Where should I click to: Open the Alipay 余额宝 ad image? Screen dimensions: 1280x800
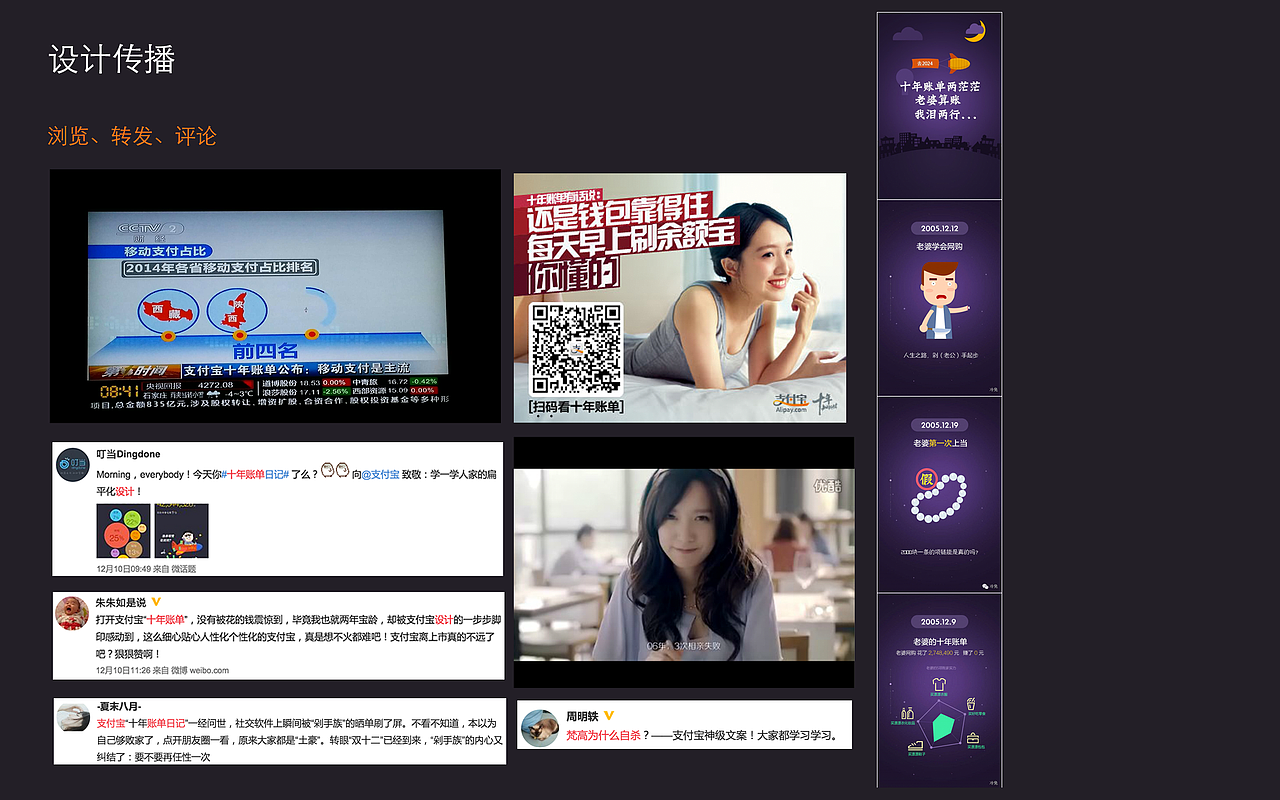pyautogui.click(x=680, y=298)
